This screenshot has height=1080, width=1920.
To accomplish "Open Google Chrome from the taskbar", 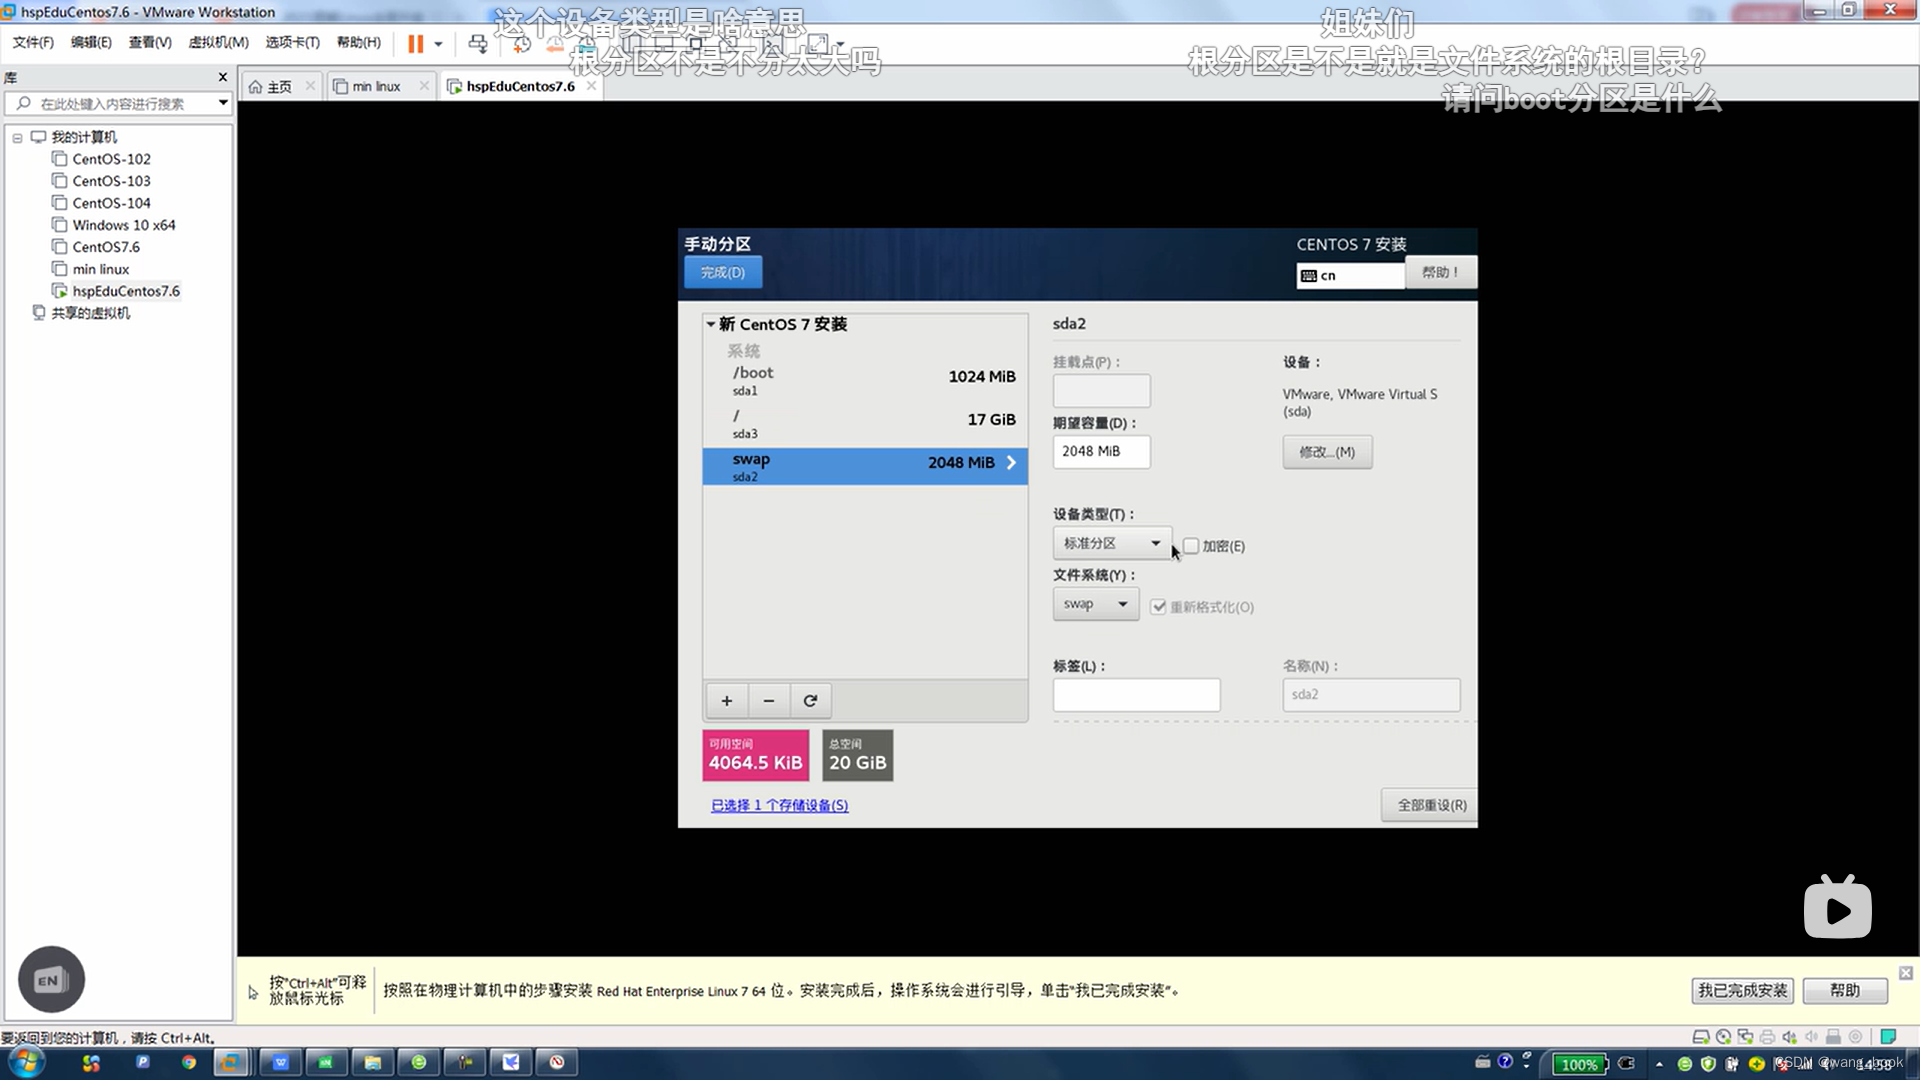I will point(188,1062).
